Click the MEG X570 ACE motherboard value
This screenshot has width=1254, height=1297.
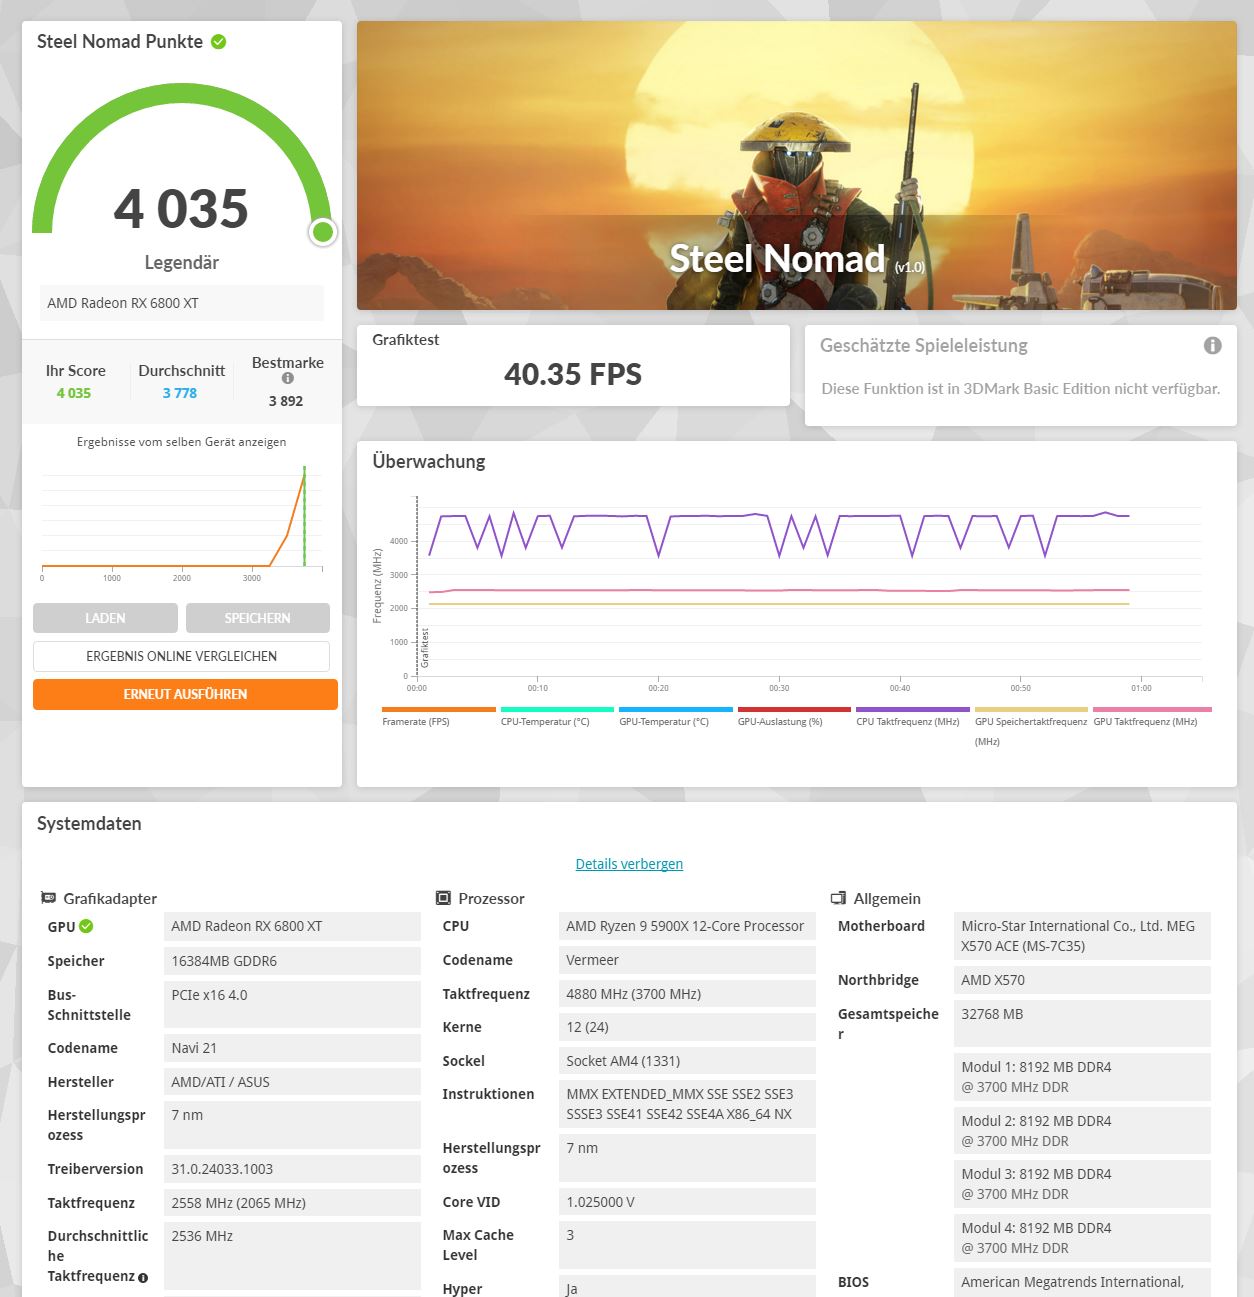click(x=1082, y=936)
